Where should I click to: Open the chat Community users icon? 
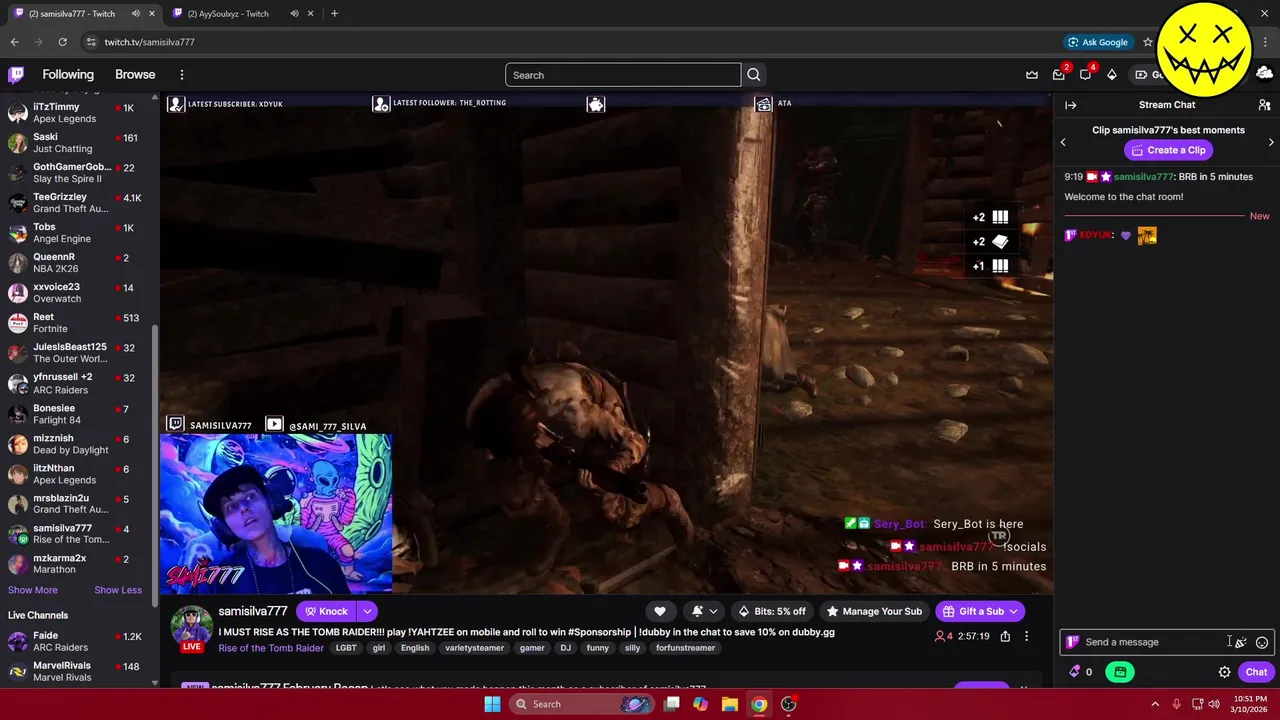click(1264, 105)
